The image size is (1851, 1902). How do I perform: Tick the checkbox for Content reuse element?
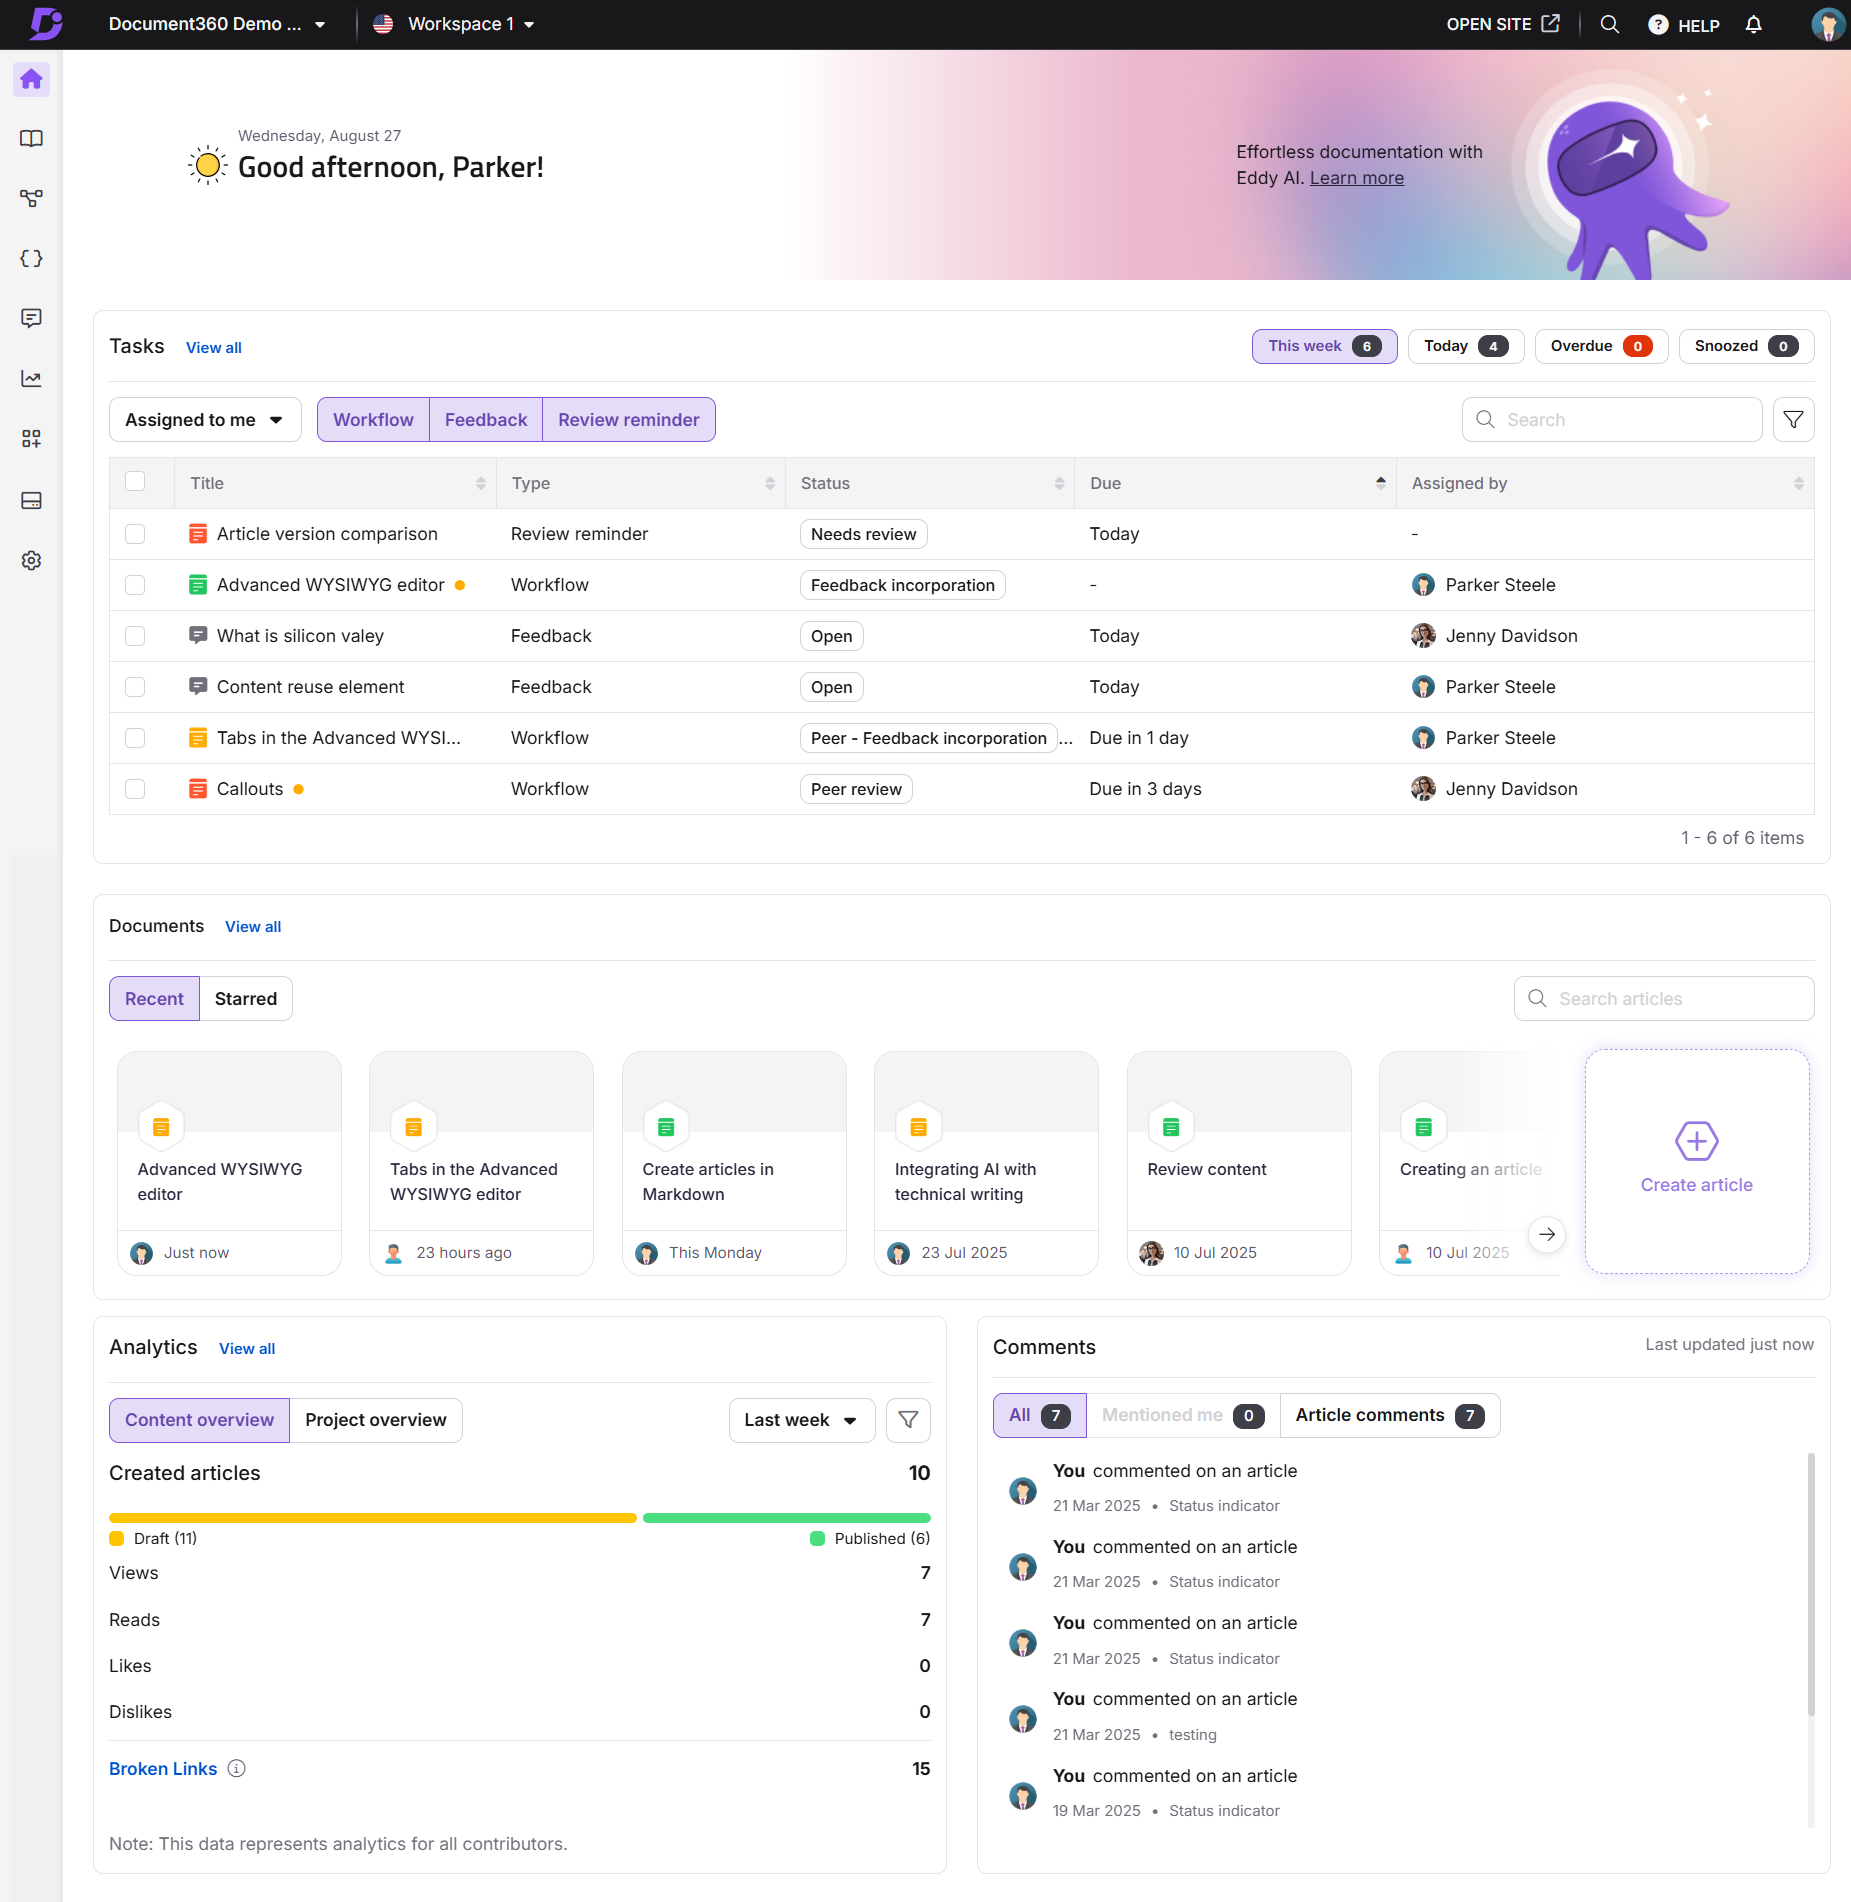point(135,687)
